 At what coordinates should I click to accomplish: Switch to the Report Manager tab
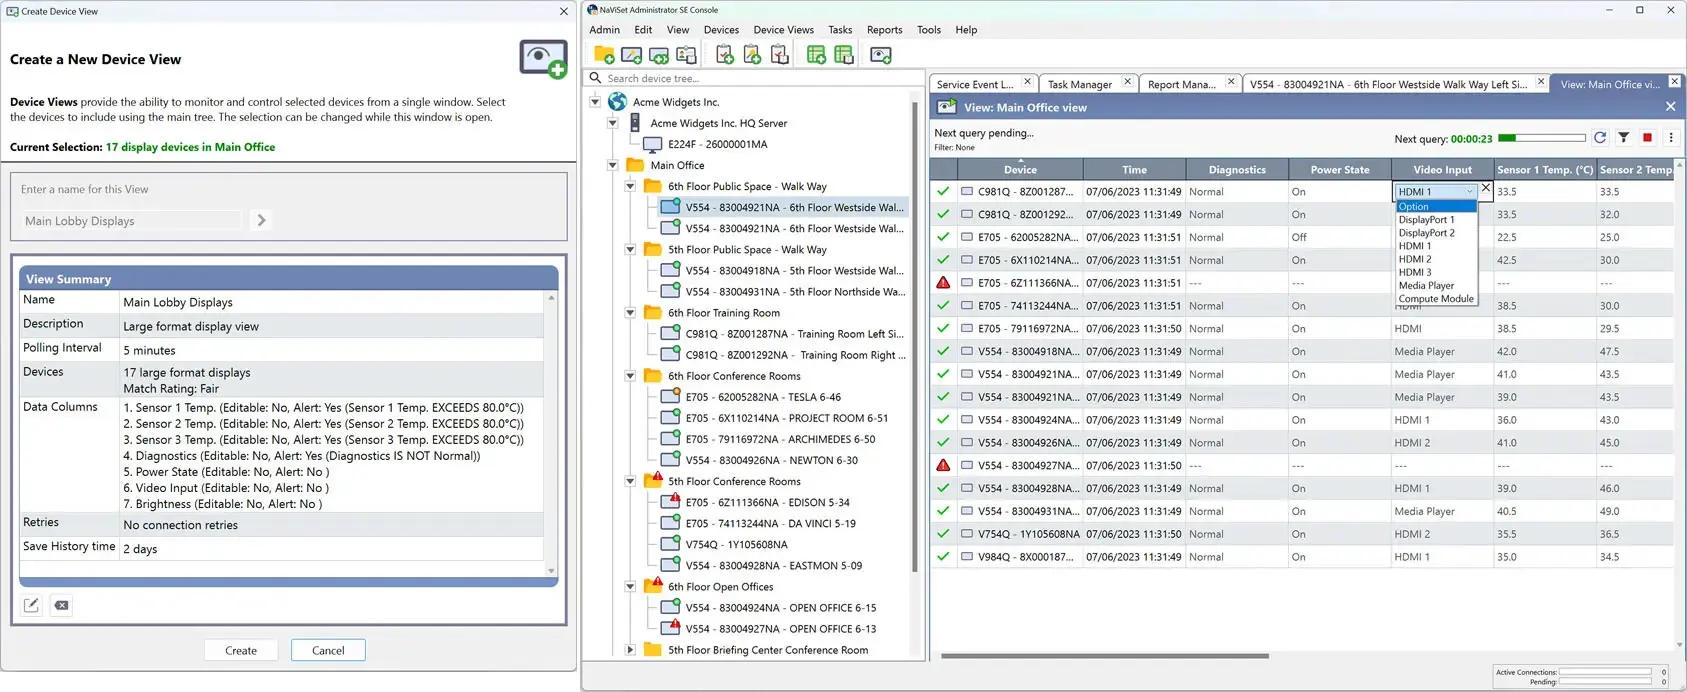pos(1182,85)
